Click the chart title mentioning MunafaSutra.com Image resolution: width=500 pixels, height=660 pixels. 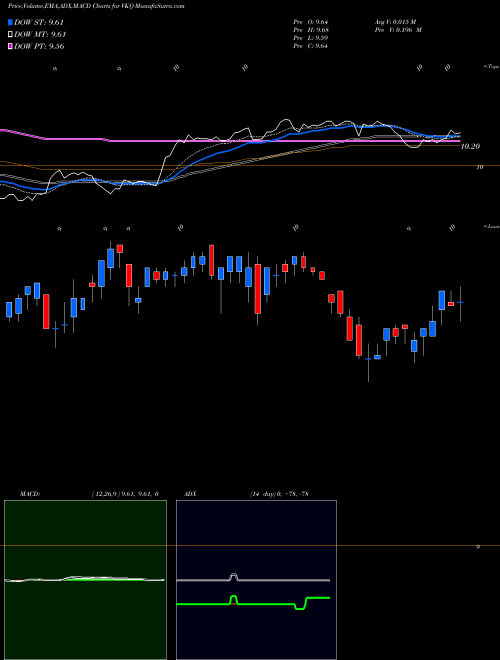[x=96, y=6]
